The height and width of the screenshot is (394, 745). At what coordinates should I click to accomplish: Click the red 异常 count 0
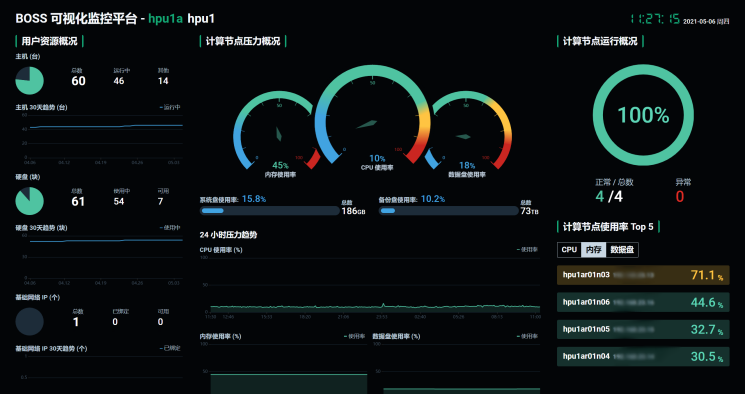680,196
